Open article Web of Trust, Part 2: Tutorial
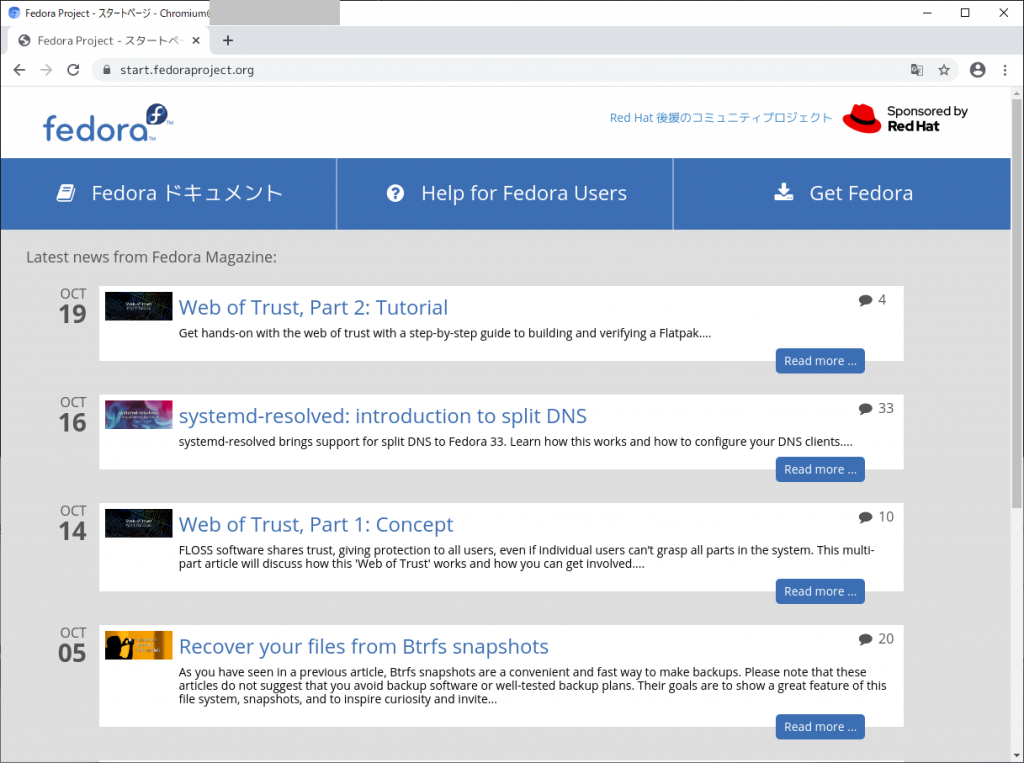Image resolution: width=1024 pixels, height=763 pixels. (313, 308)
